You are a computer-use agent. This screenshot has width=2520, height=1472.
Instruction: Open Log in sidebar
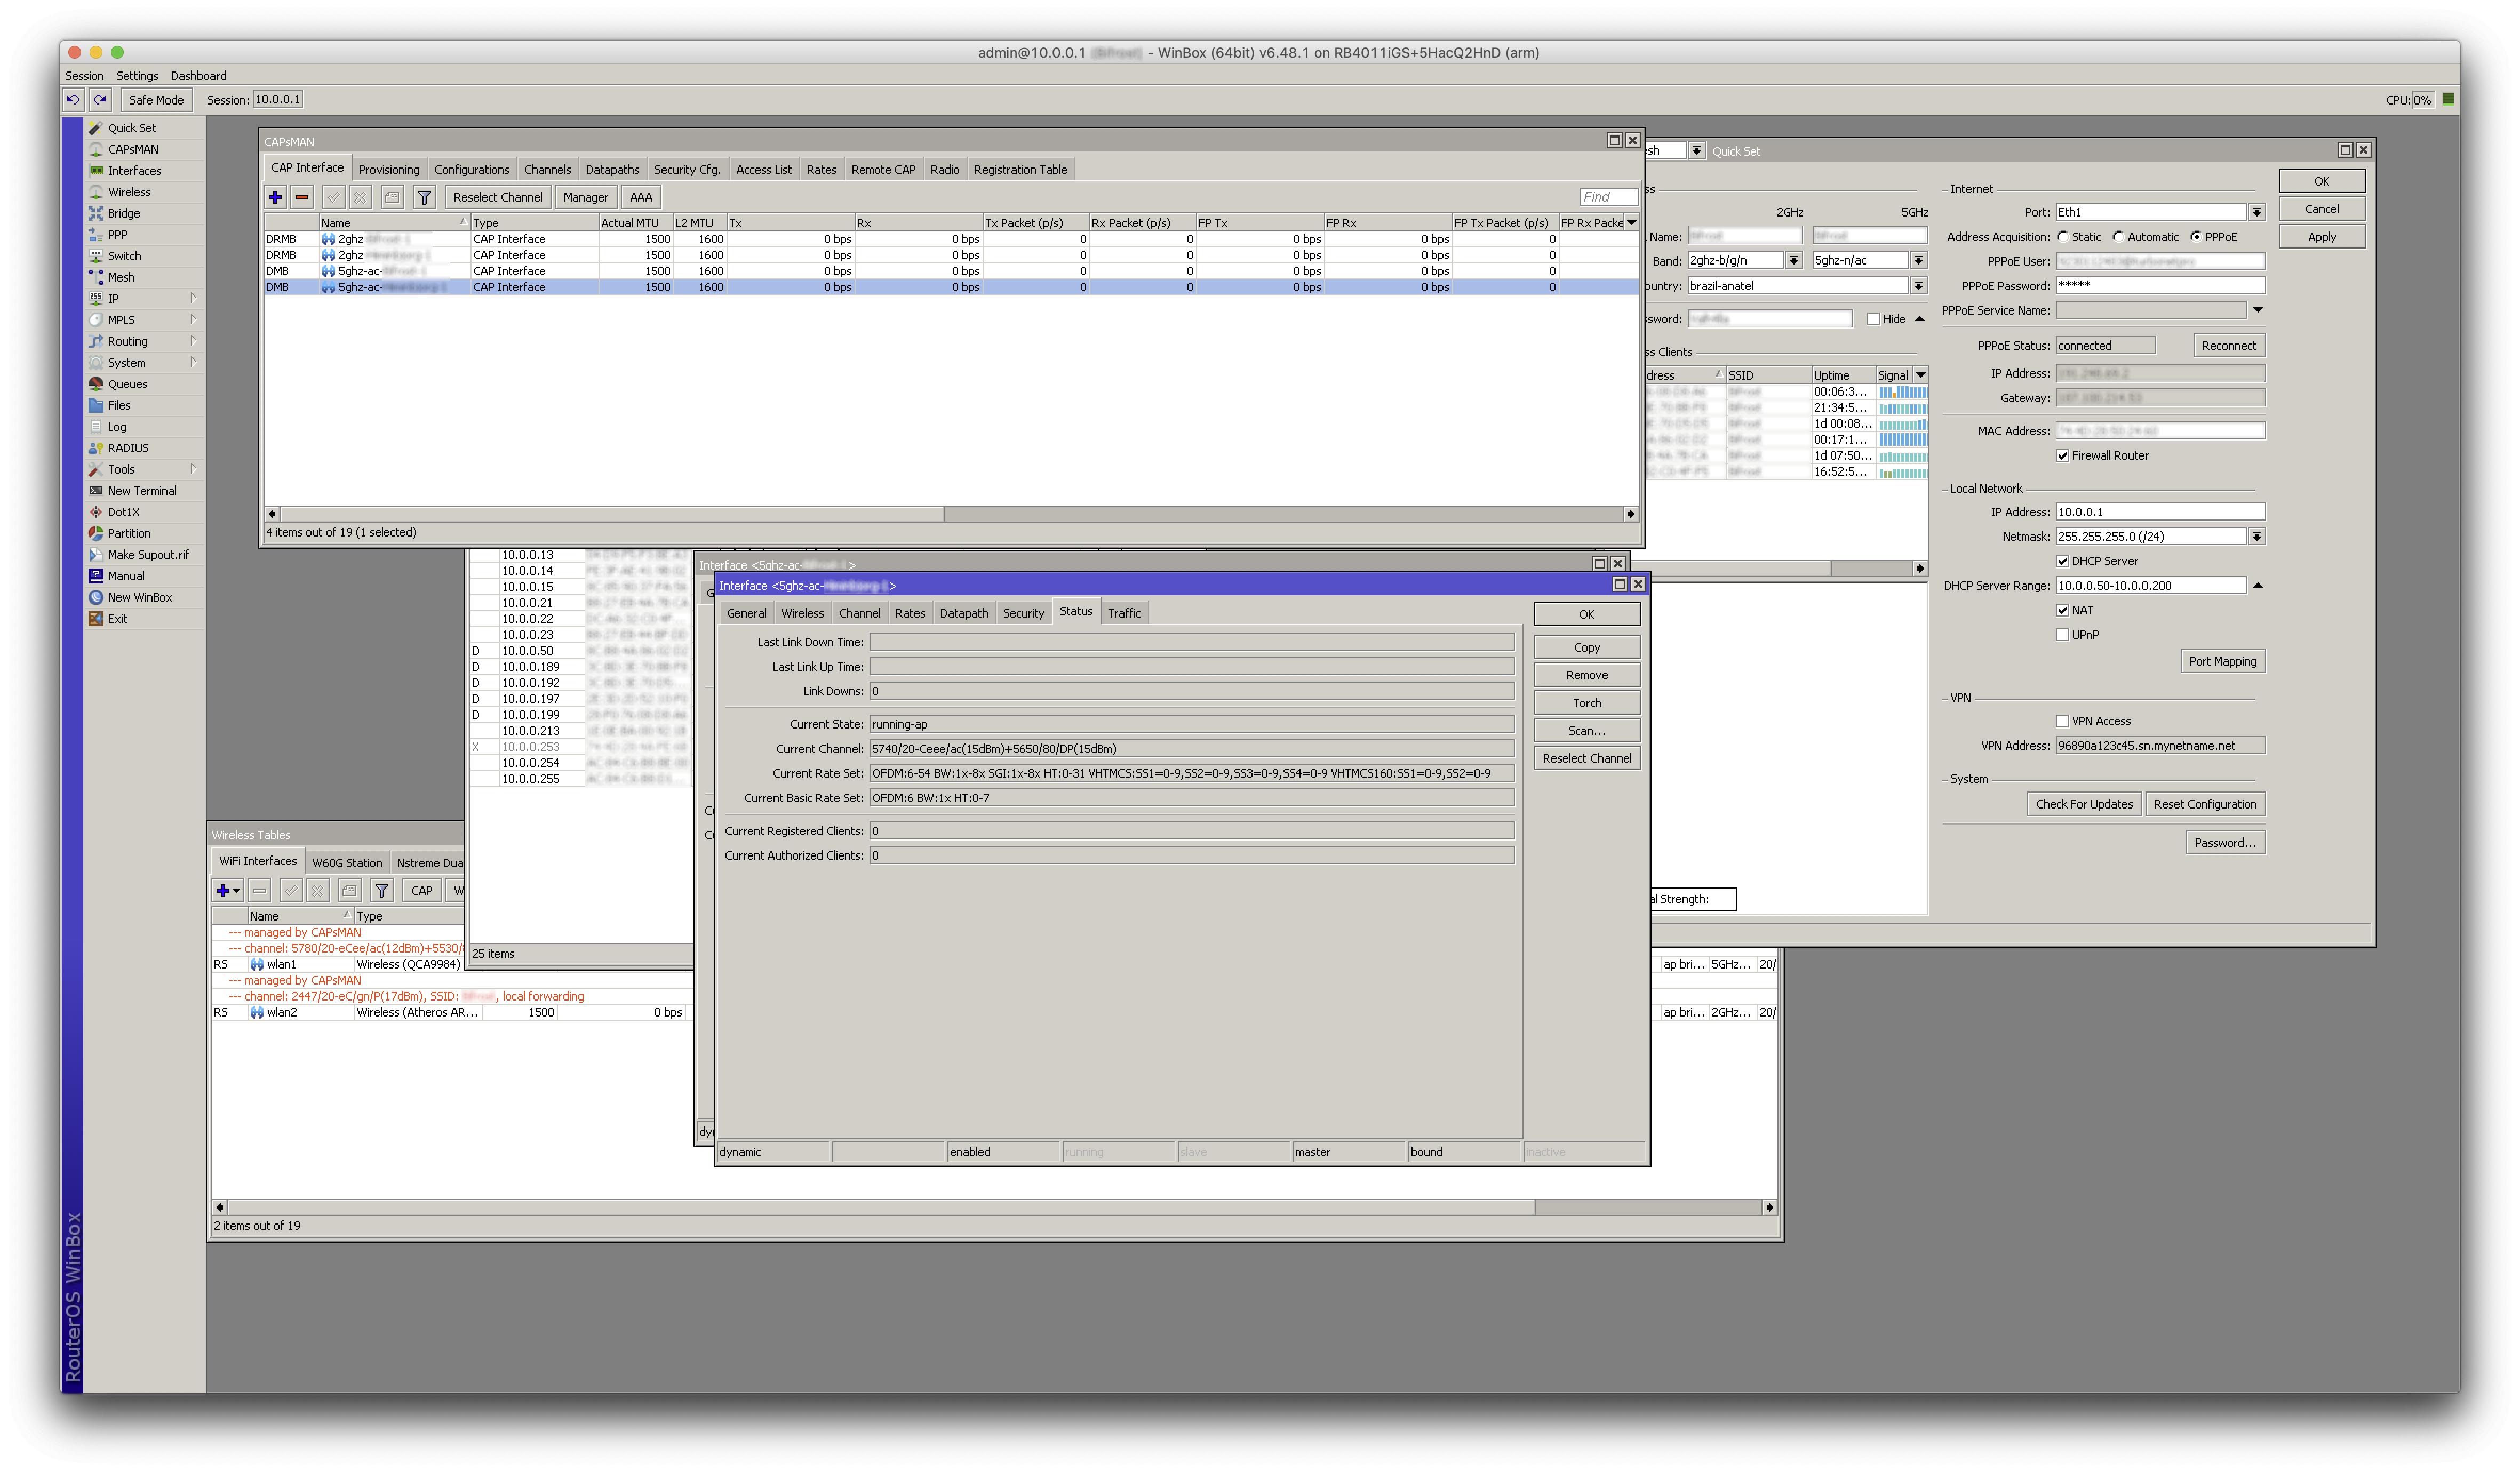click(x=117, y=427)
